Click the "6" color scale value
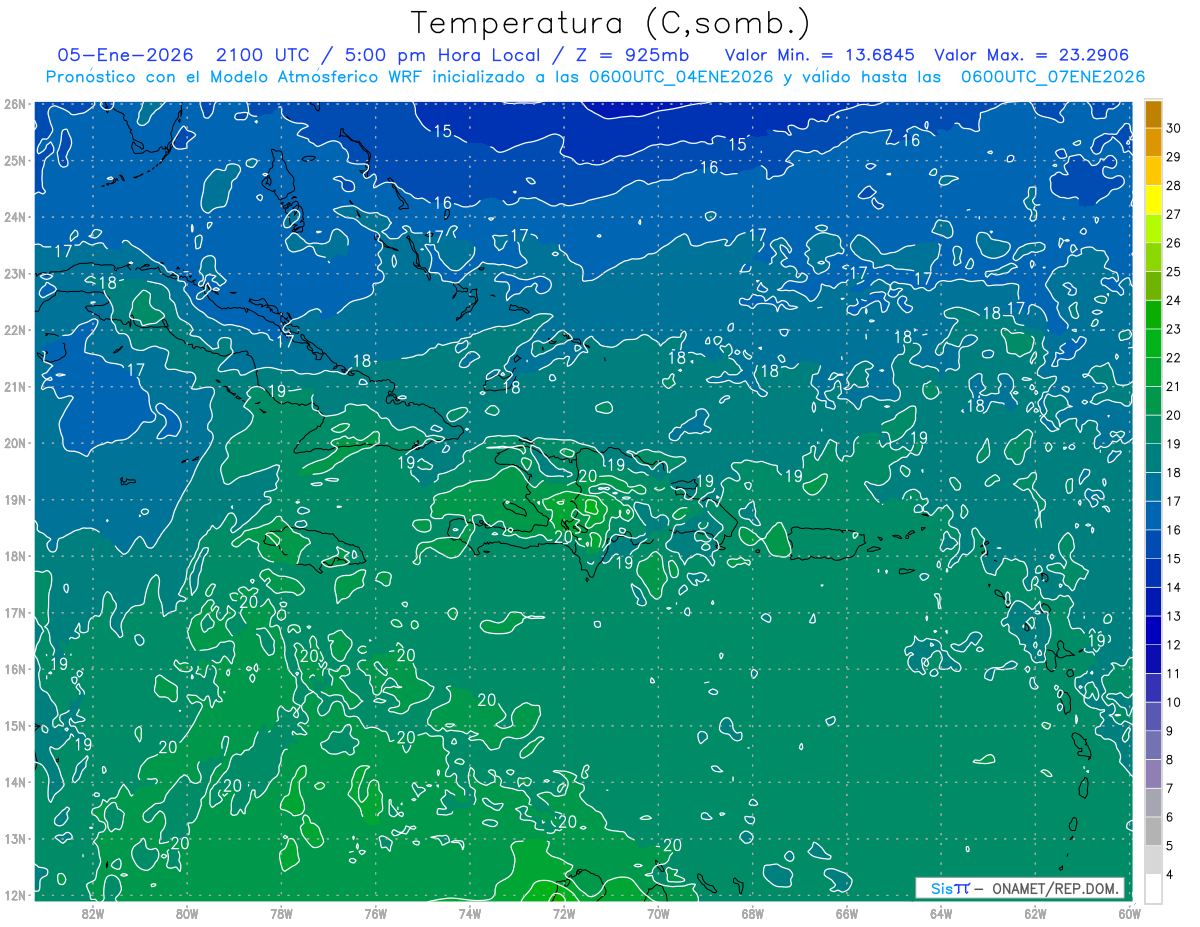The image size is (1200, 927). 1170,817
